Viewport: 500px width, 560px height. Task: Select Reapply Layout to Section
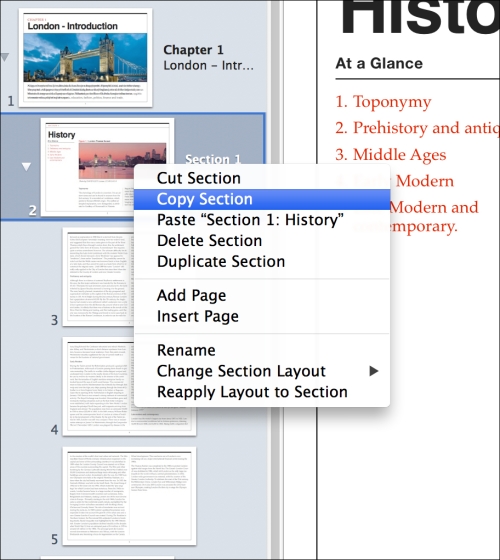coord(261,392)
